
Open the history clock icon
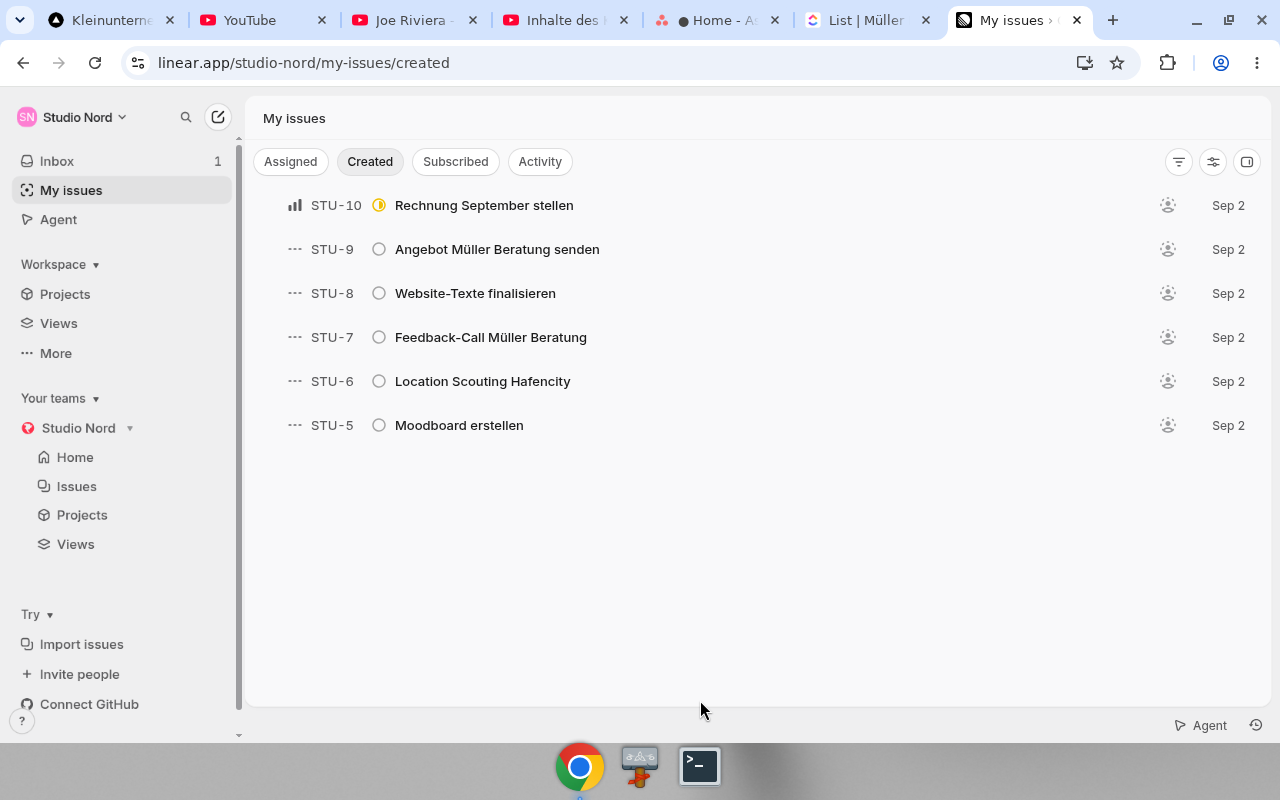[x=1256, y=725]
